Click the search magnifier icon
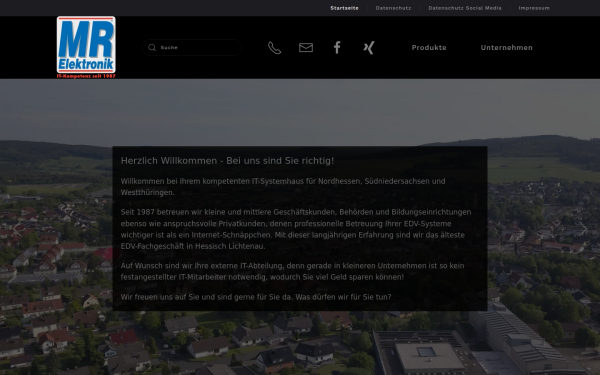The image size is (600, 375). coord(152,47)
